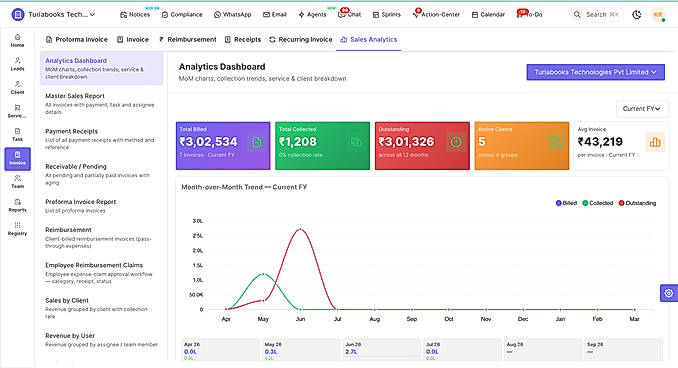Expand the Turiabooks Tech workspace dropdown
678x368 pixels.
pos(61,15)
